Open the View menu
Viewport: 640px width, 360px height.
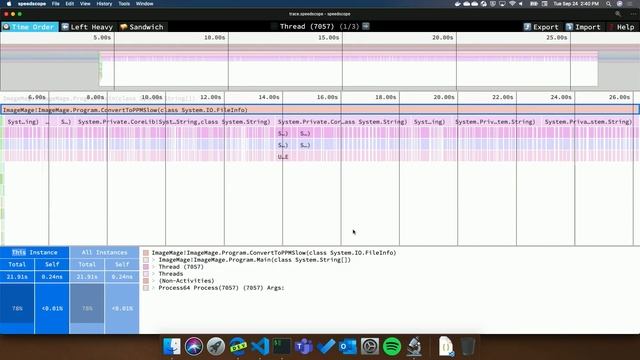point(85,4)
